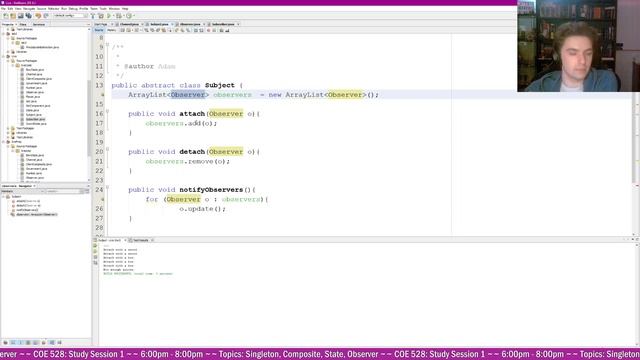Click the Source view button

[x=99, y=30]
